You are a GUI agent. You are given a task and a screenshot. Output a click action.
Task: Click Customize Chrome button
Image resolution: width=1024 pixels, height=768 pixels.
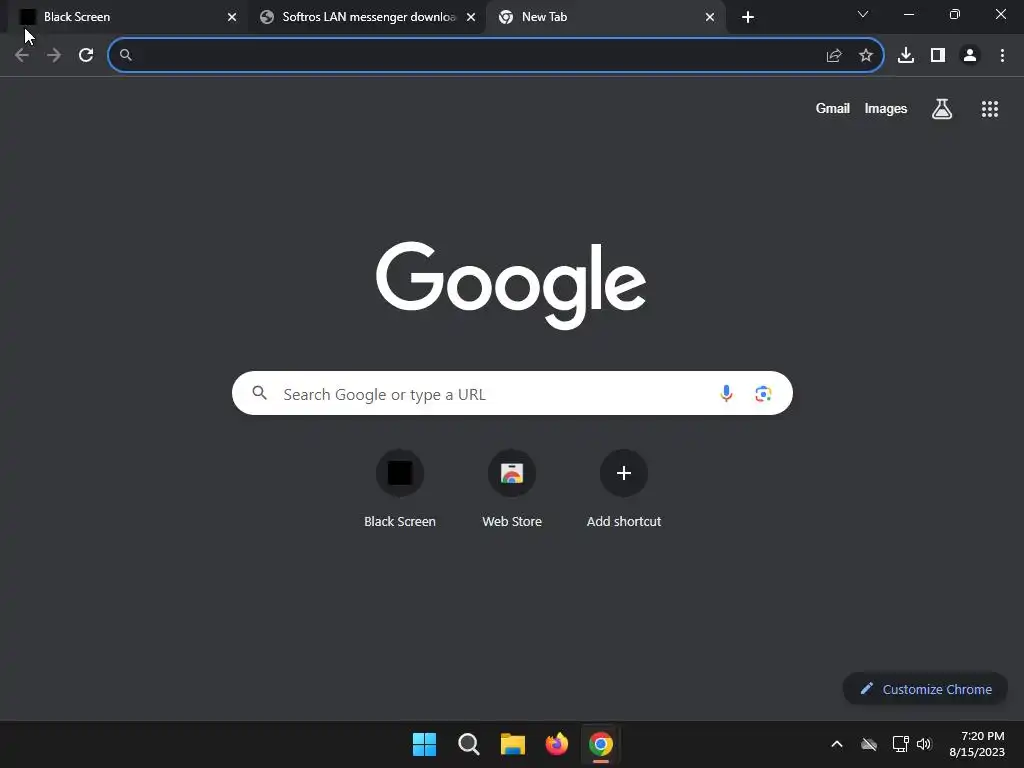pyautogui.click(x=925, y=689)
